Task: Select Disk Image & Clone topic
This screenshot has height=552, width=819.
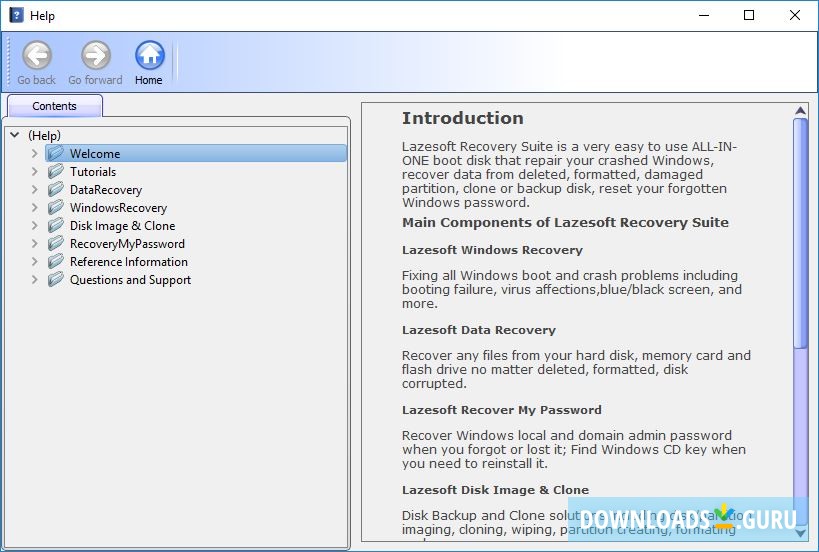Action: (123, 226)
